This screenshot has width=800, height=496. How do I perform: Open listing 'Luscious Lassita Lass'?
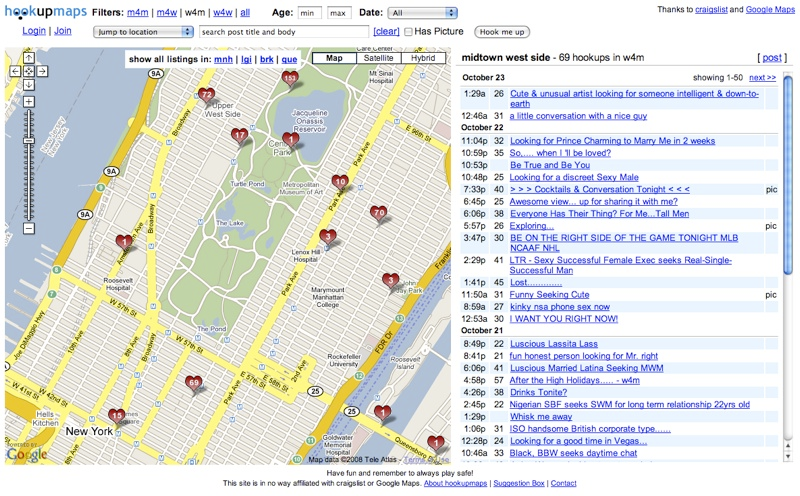click(554, 344)
